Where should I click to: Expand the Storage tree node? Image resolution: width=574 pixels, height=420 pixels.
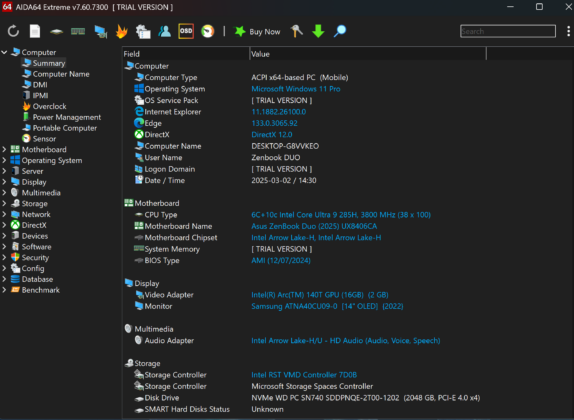[x=4, y=204]
